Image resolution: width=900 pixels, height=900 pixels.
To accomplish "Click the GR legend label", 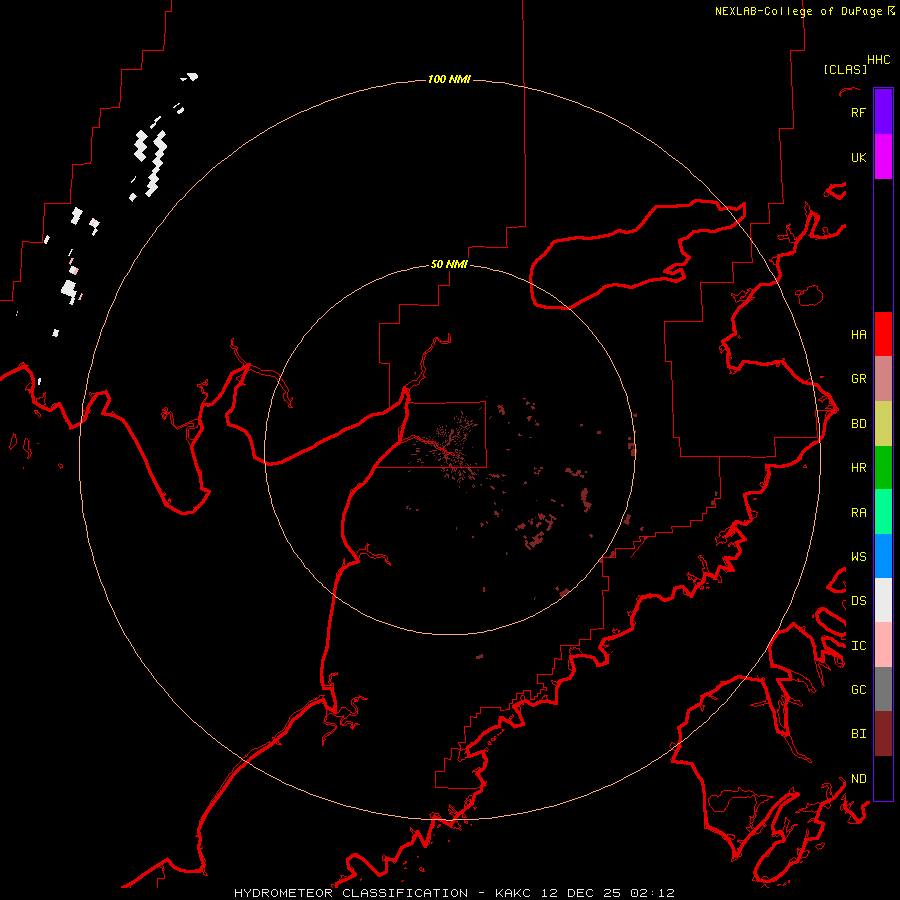I will pos(858,379).
